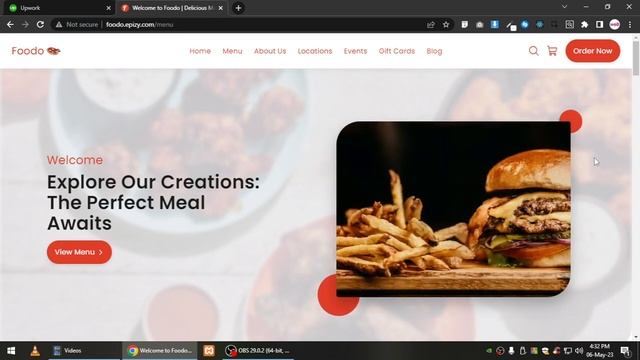This screenshot has width=640, height=360.
Task: Click the burger and fries hero image
Action: 453,209
